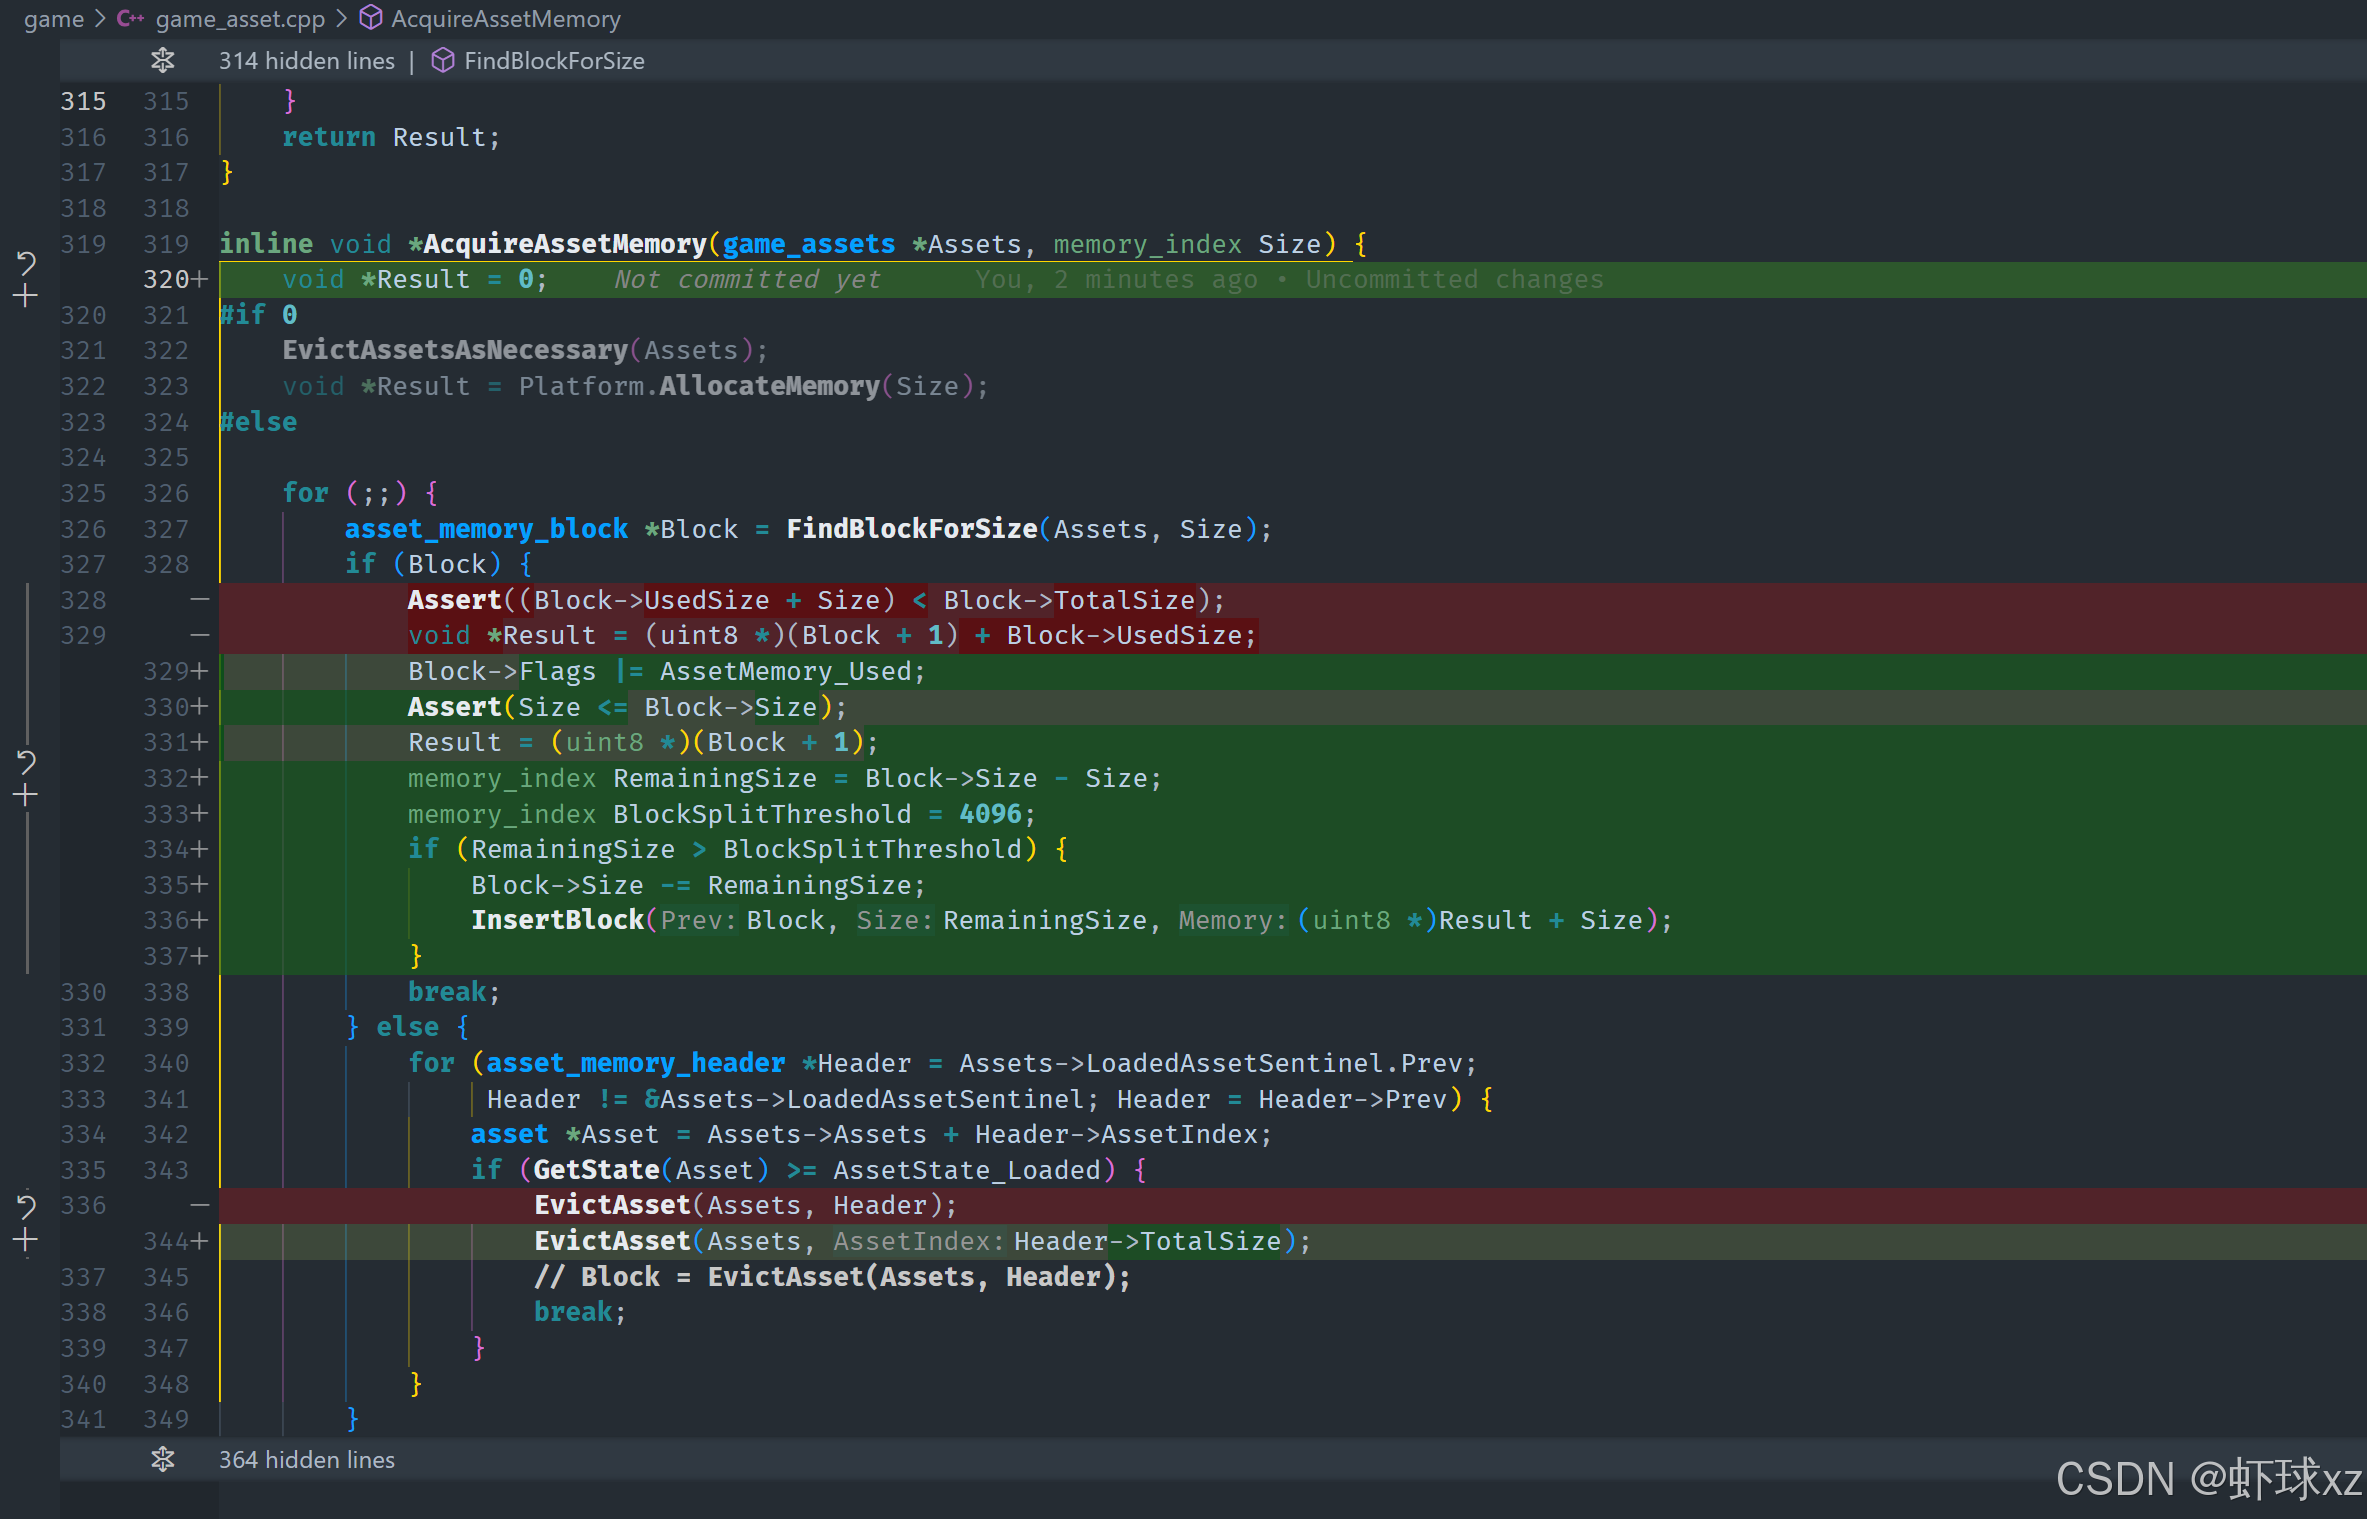The image size is (2367, 1519).
Task: Click the value 4096 of BlockSplitThreshold
Action: pos(990,815)
